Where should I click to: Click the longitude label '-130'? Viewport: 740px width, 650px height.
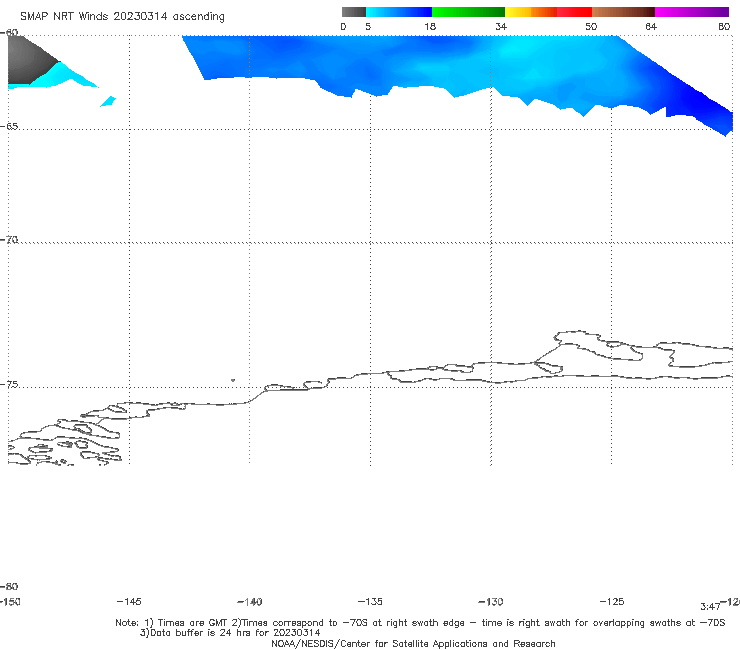pos(491,601)
